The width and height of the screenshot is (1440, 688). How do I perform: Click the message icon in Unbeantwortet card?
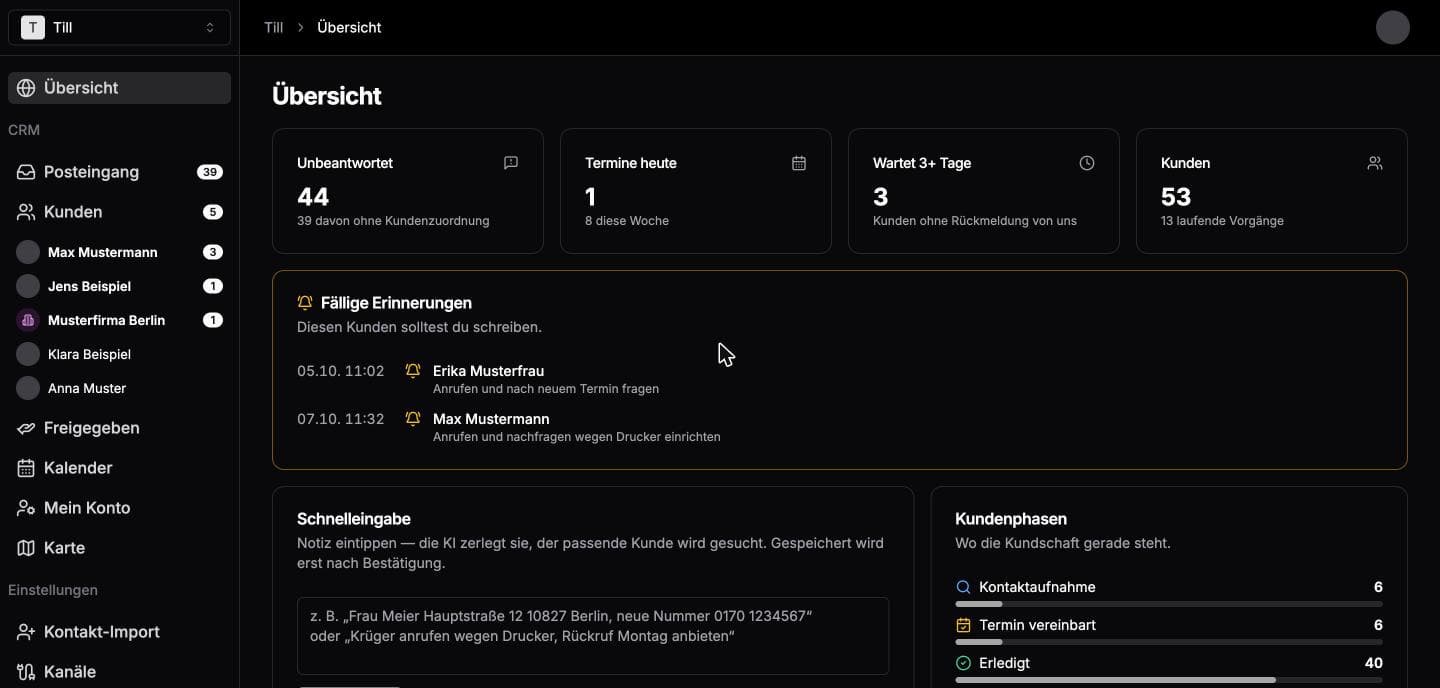tap(511, 163)
